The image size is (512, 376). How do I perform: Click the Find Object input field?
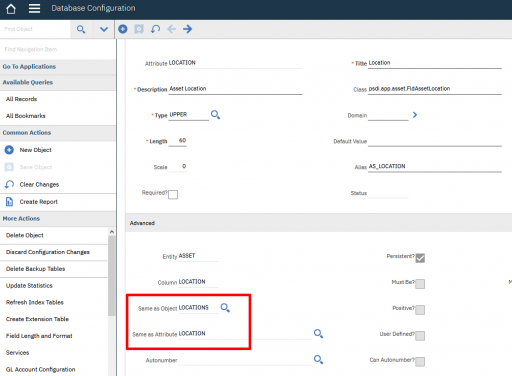(35, 29)
